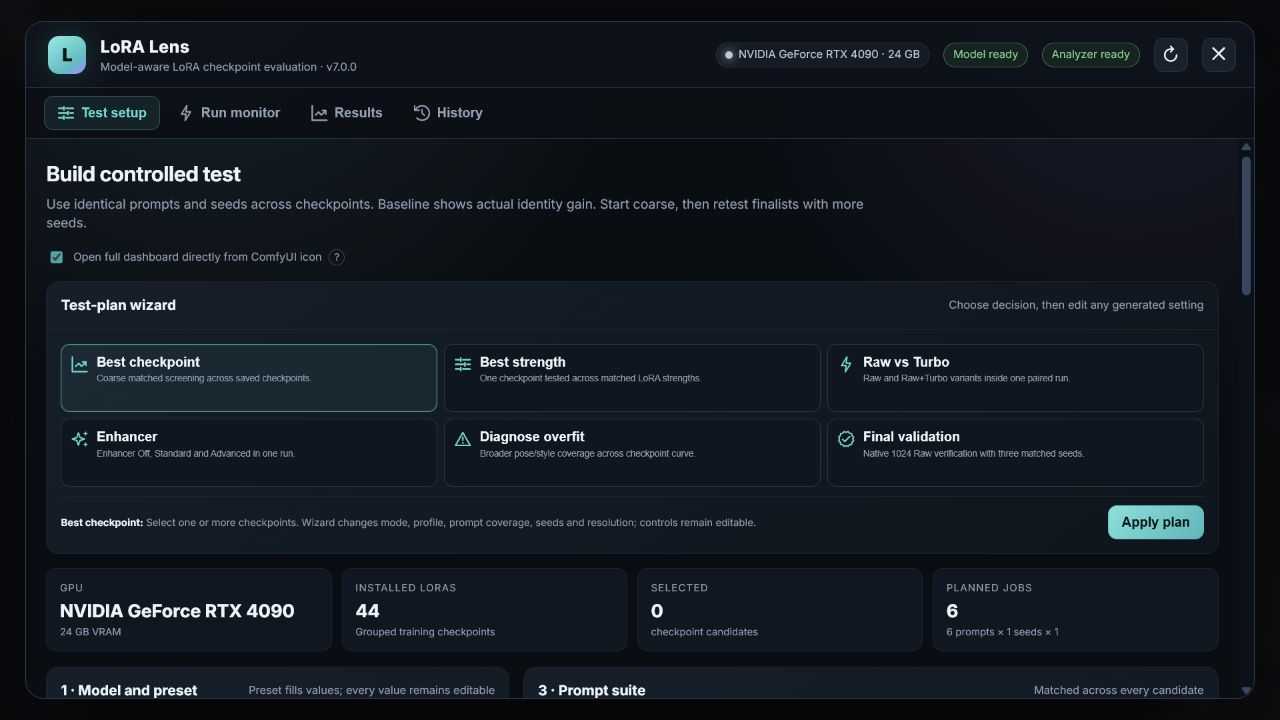Click the GPU status dot indicator
The image size is (1280, 720).
[x=729, y=55]
